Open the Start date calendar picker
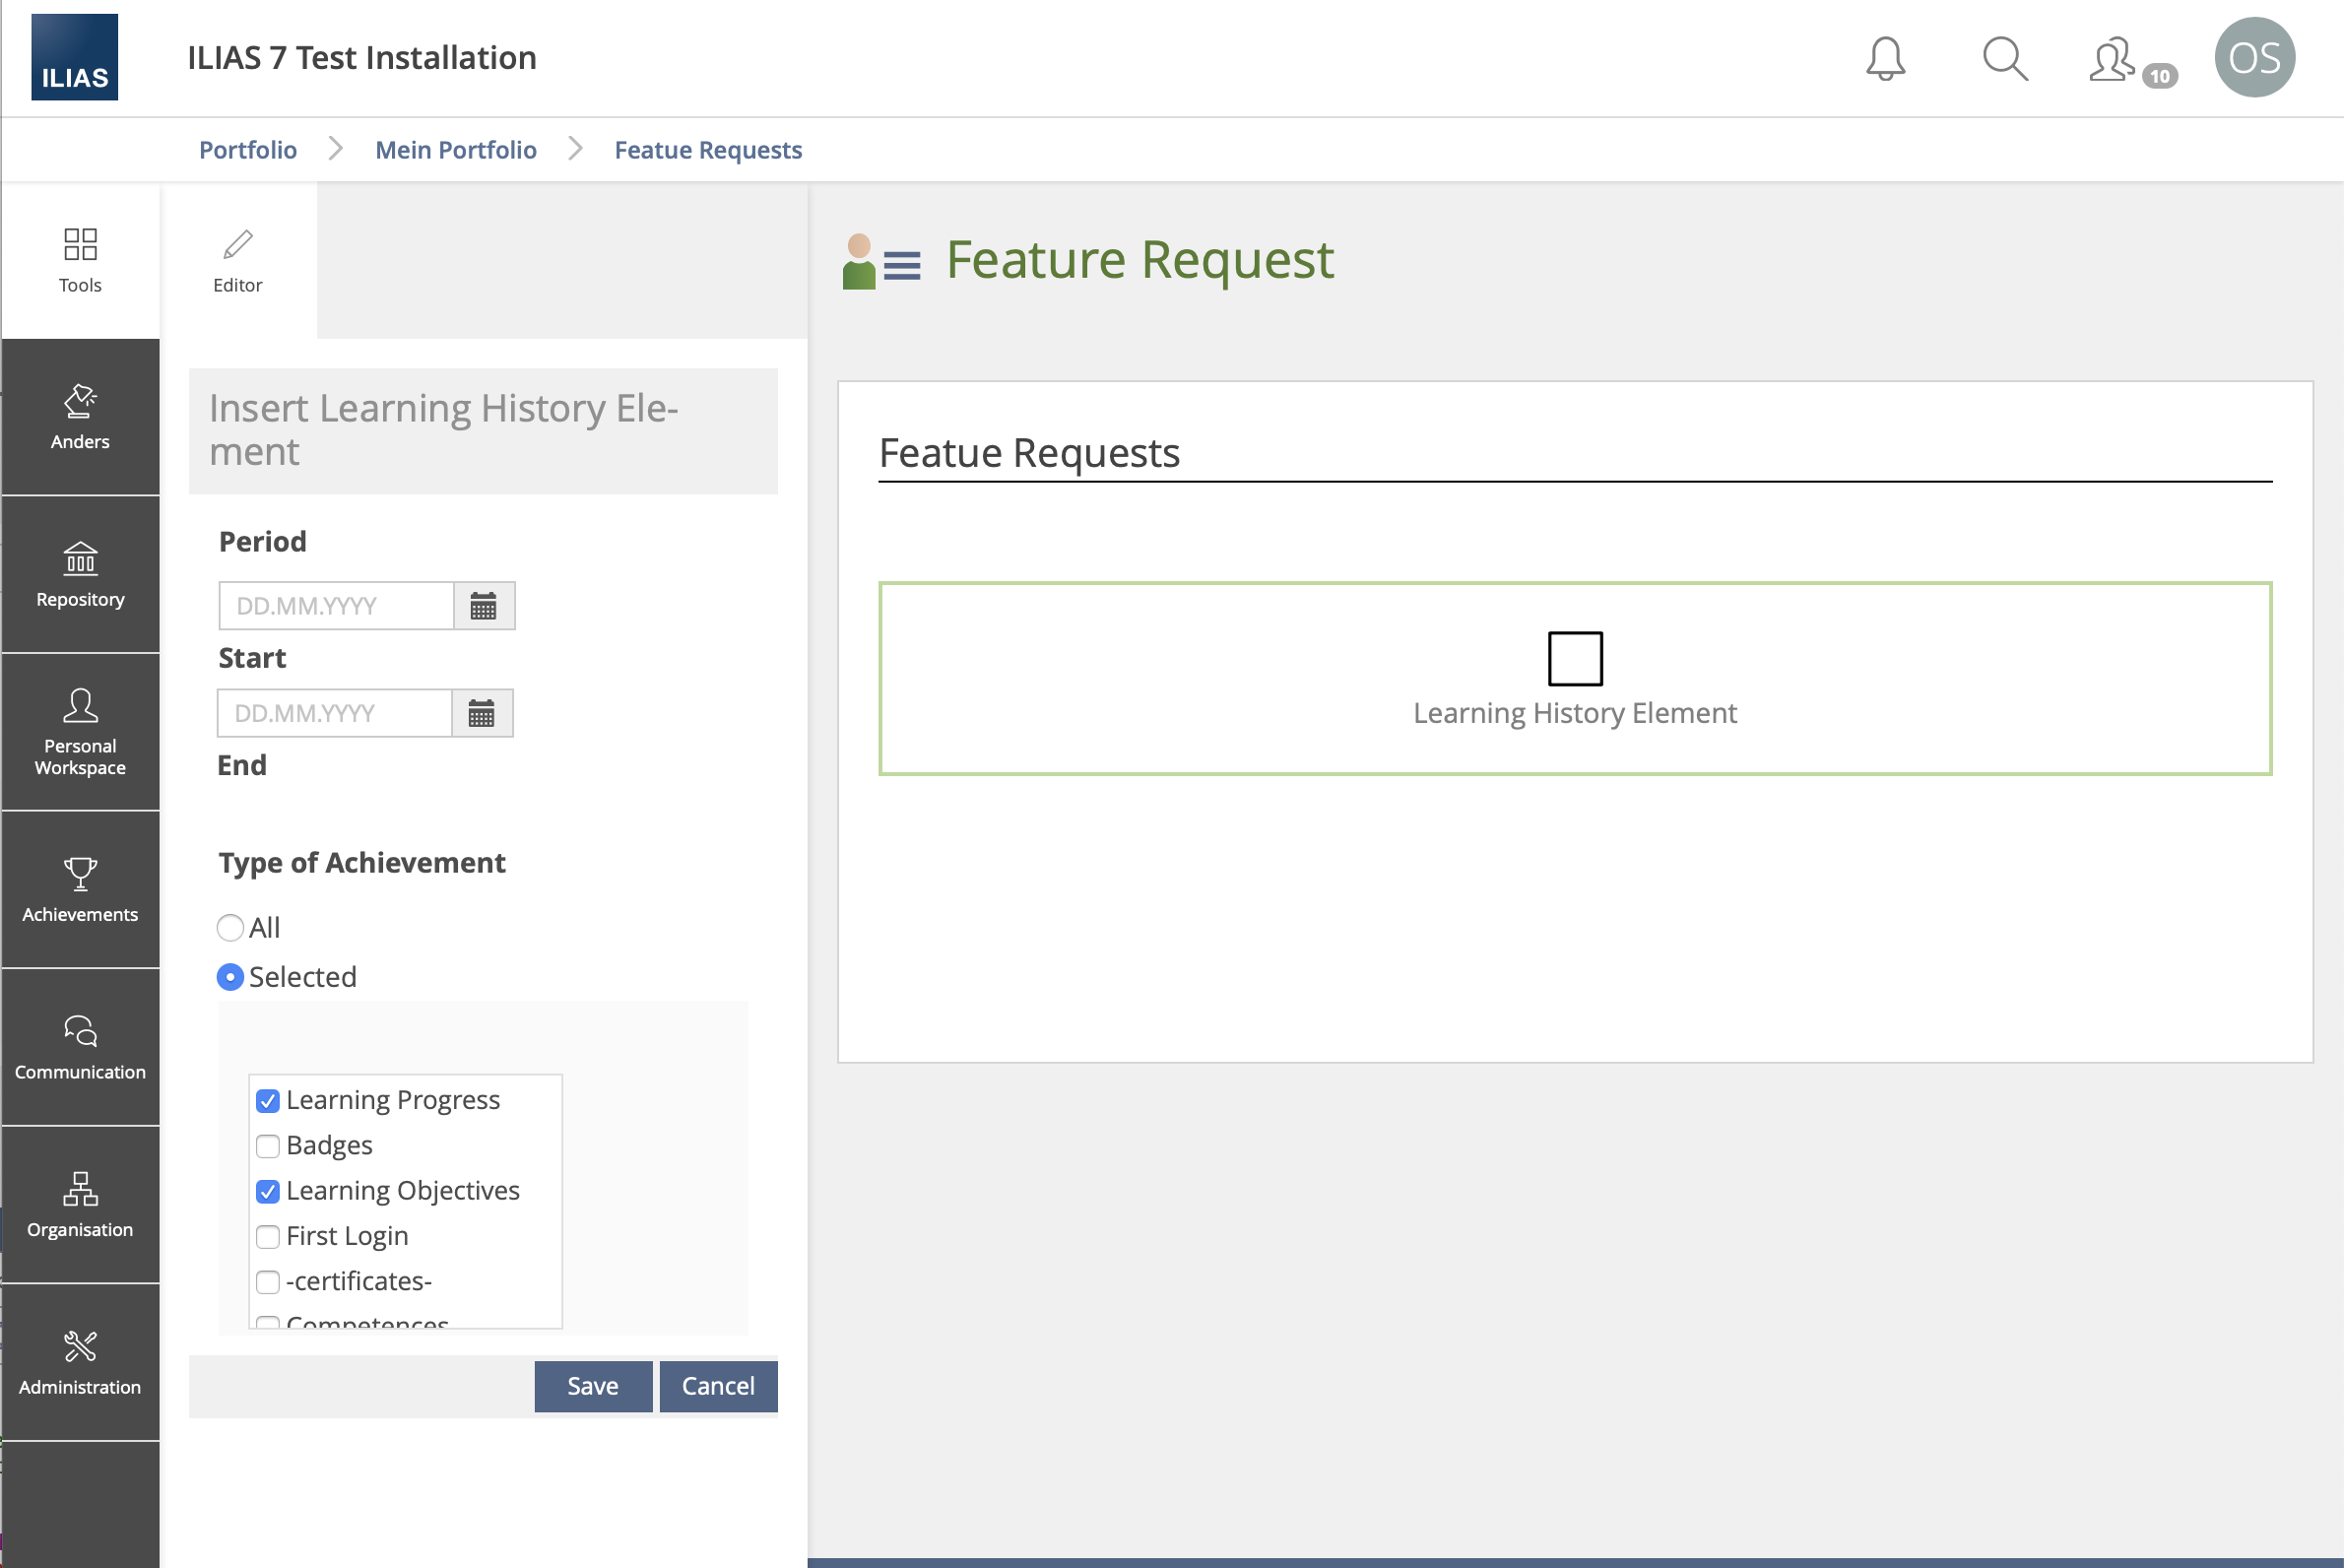 coord(484,606)
